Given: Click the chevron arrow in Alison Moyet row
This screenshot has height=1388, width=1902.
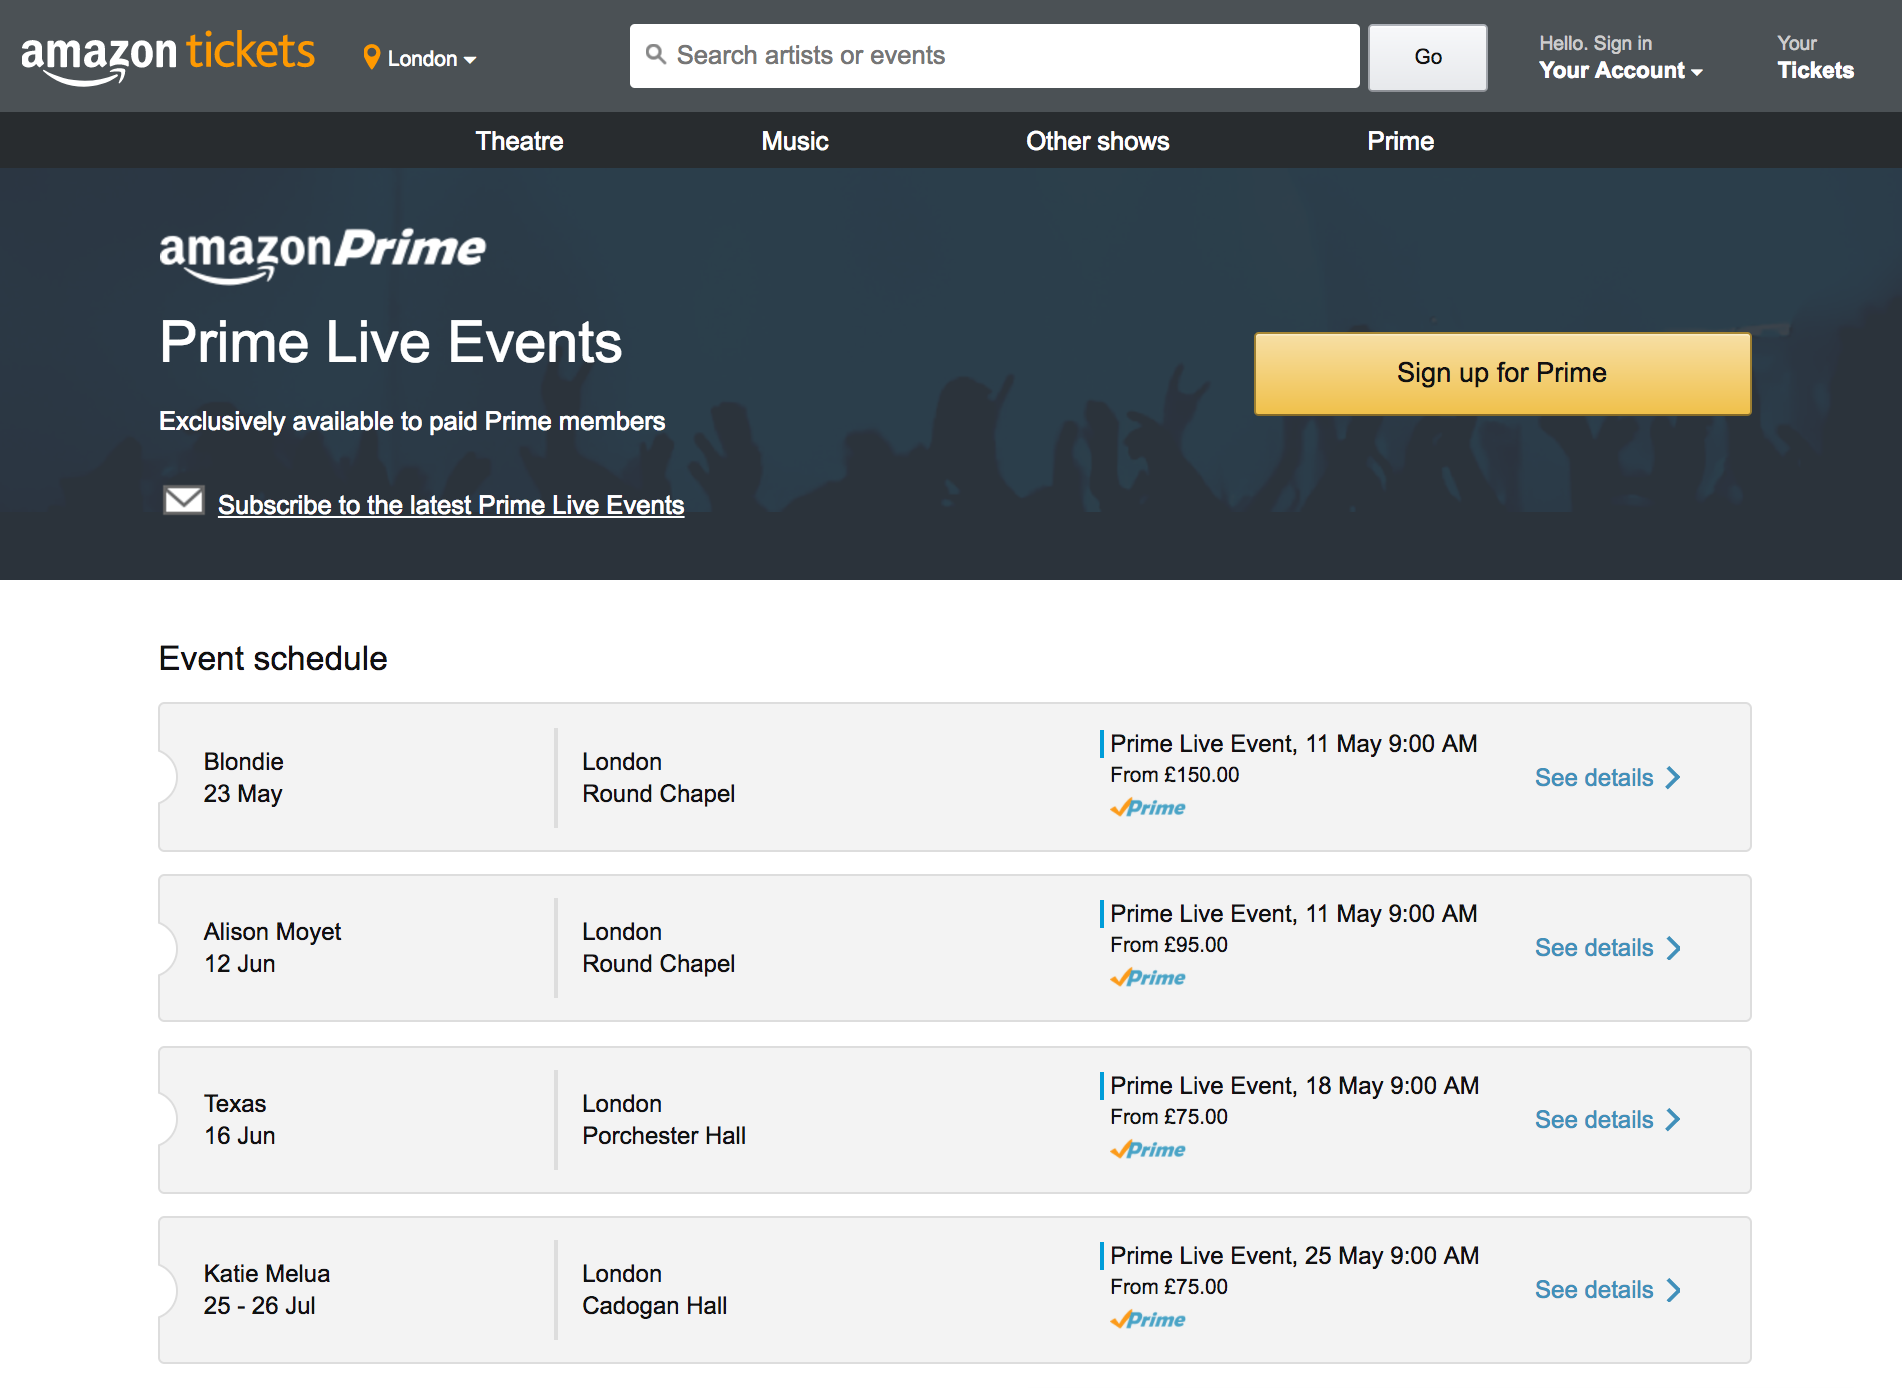Looking at the screenshot, I should (x=1673, y=948).
